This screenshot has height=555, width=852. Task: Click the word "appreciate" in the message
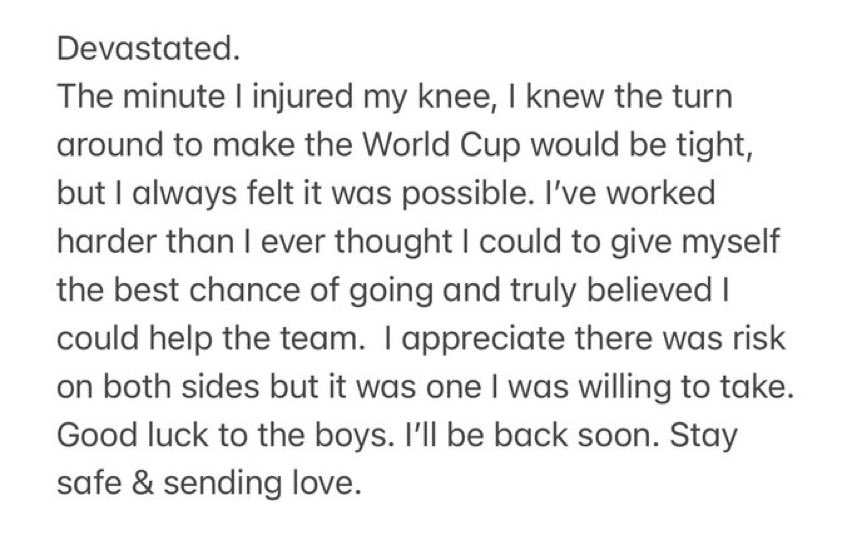[519, 336]
